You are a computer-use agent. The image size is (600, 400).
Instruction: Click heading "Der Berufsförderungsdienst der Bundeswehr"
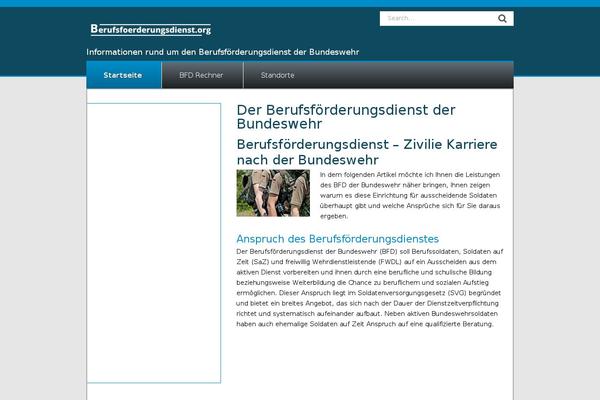pyautogui.click(x=346, y=117)
